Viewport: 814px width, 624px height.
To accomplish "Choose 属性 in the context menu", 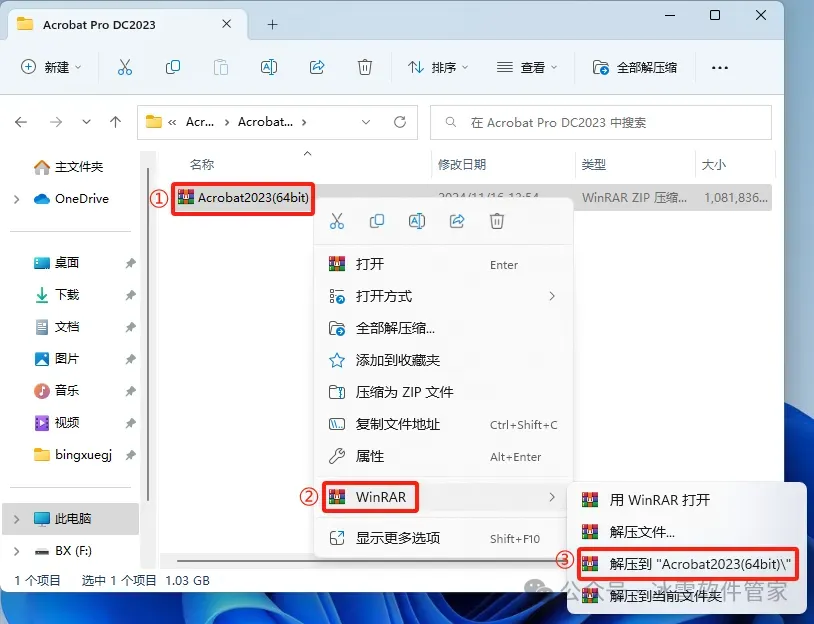I will (443, 456).
